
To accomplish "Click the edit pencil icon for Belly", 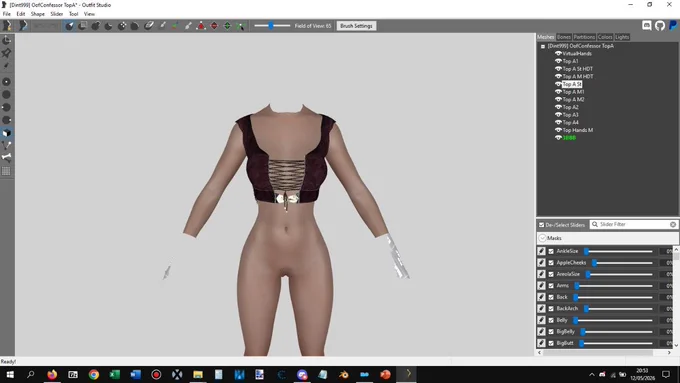I will click(x=541, y=320).
